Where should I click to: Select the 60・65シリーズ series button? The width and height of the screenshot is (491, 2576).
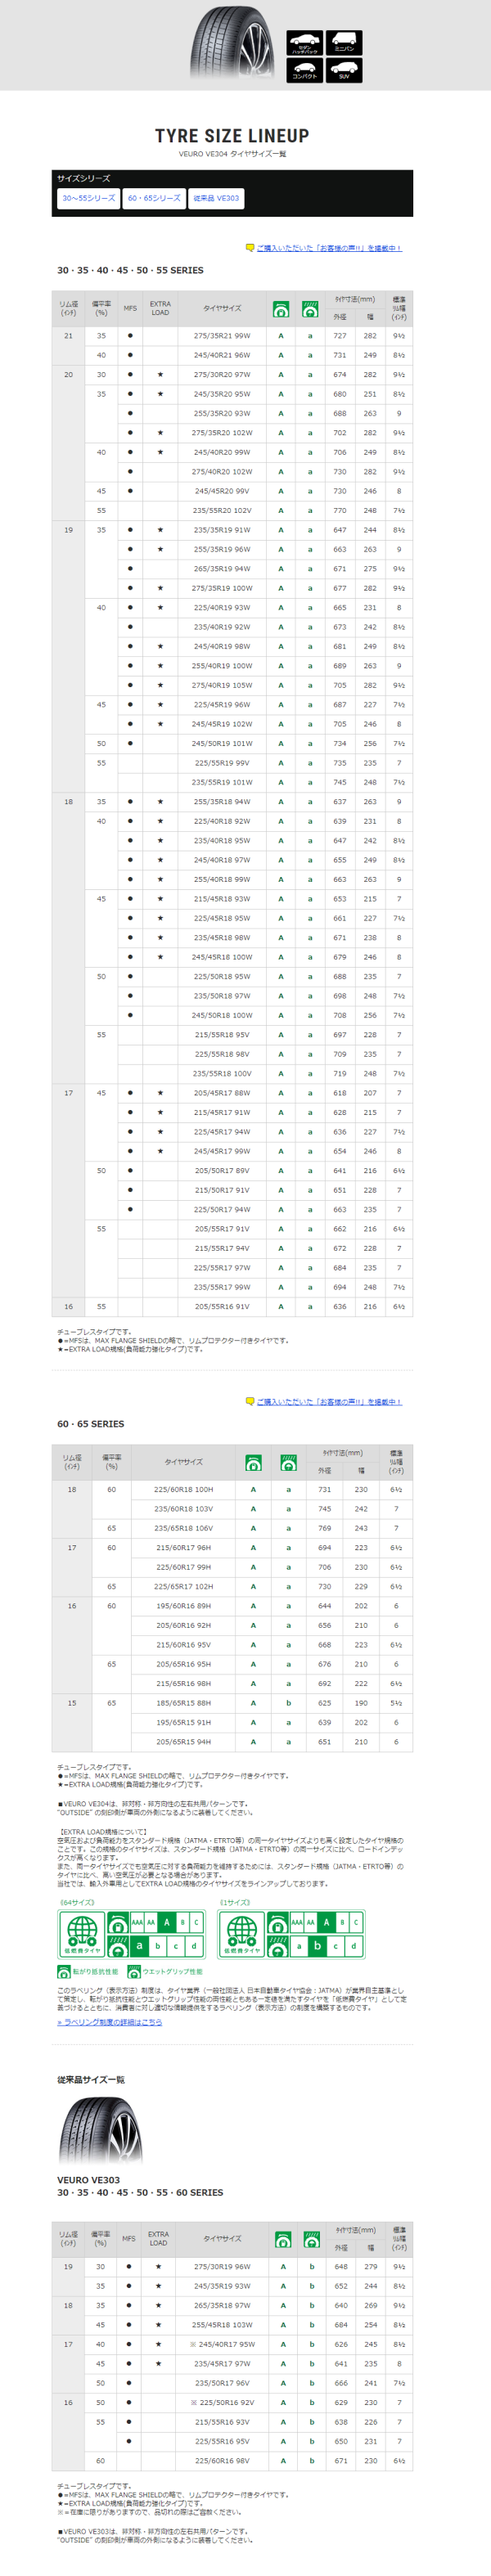click(x=154, y=198)
